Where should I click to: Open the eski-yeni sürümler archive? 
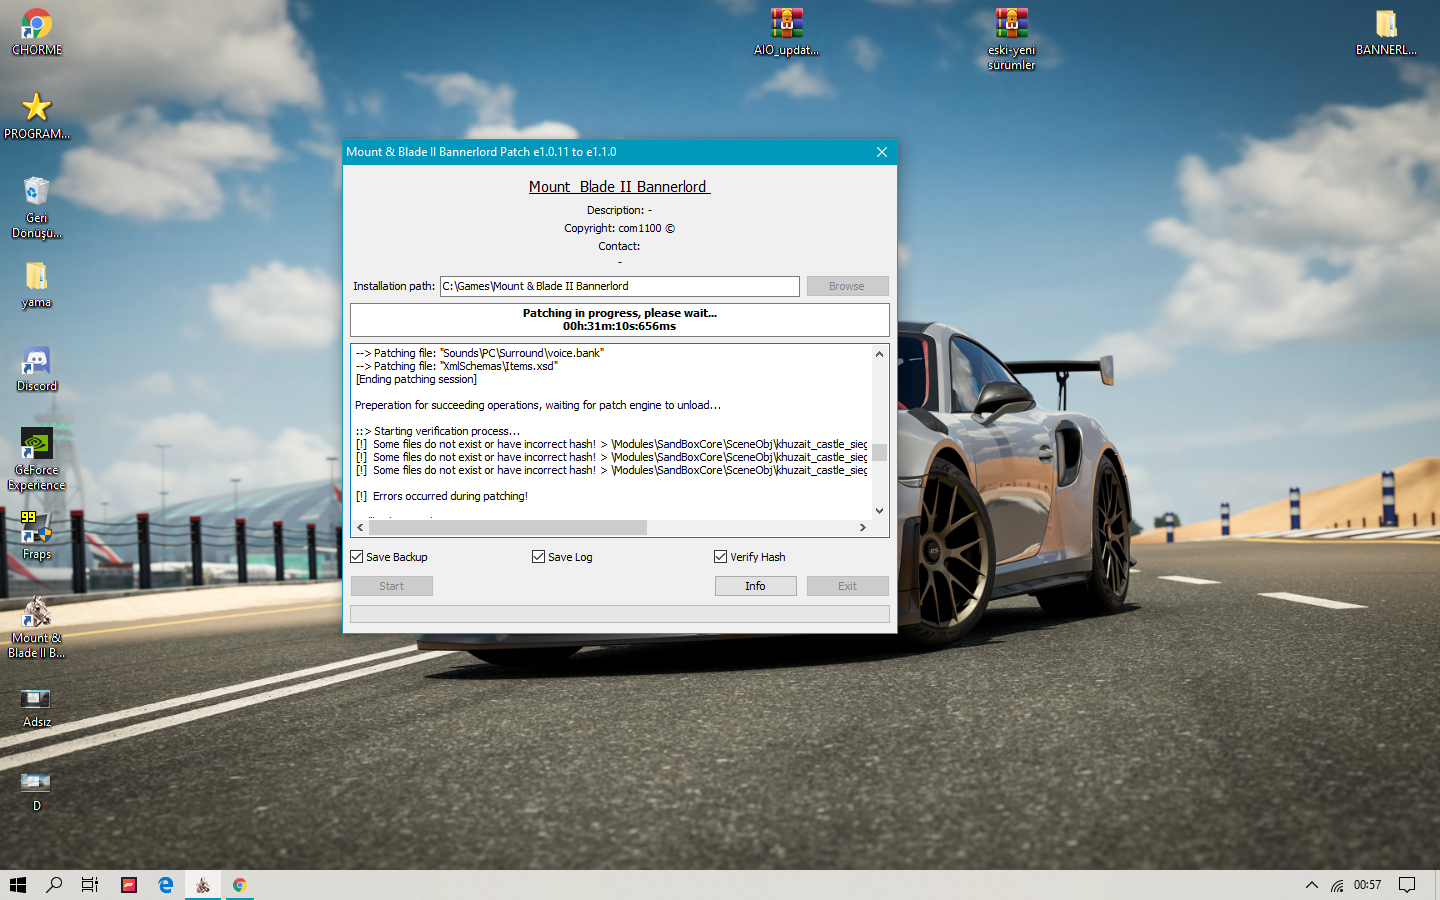tap(1012, 39)
